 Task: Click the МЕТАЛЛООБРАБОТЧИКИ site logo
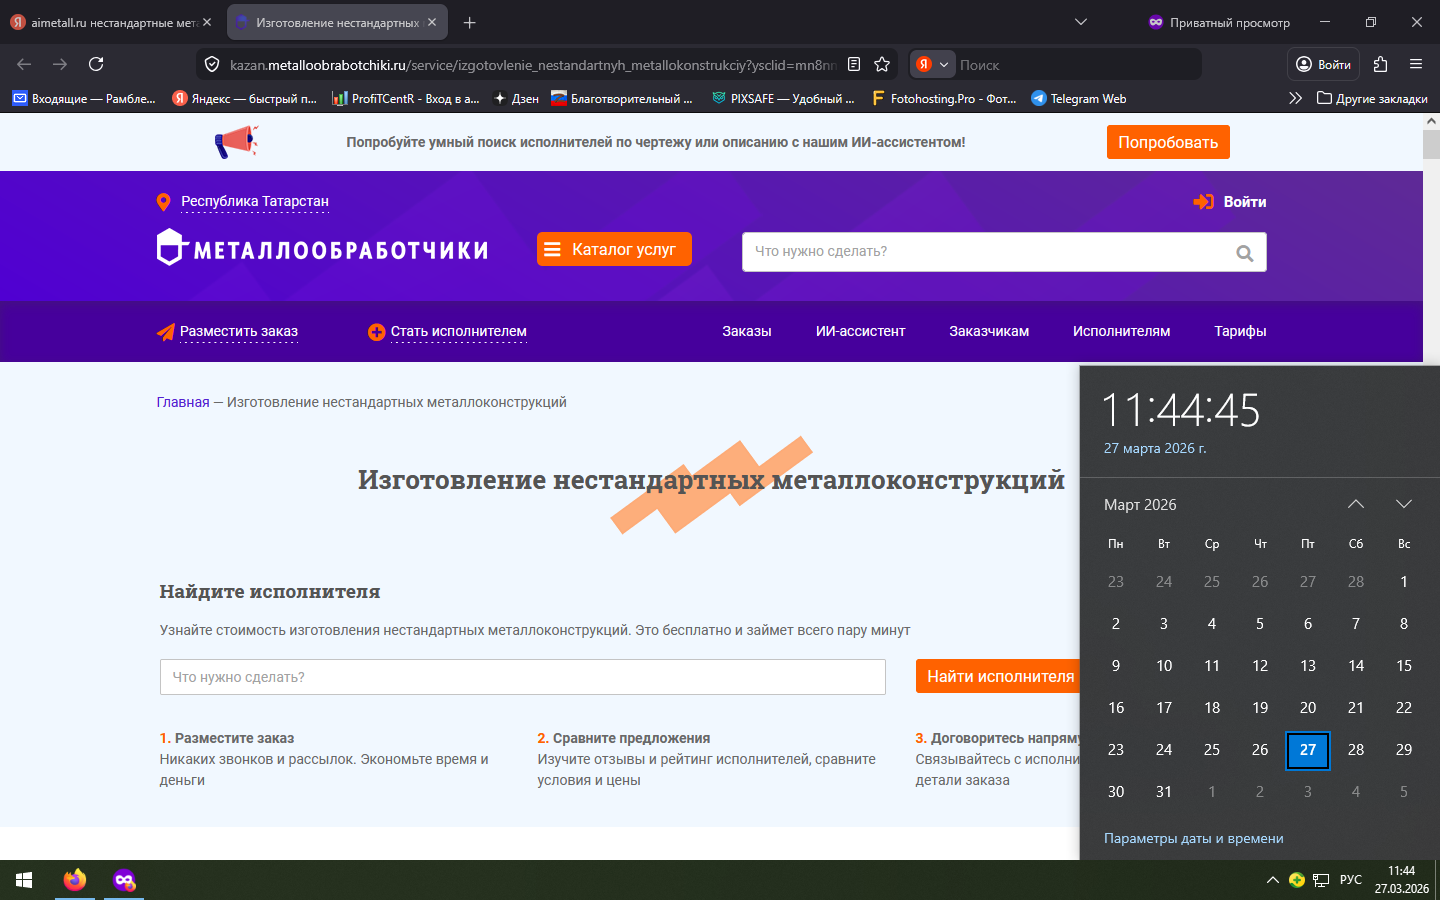coord(323,248)
